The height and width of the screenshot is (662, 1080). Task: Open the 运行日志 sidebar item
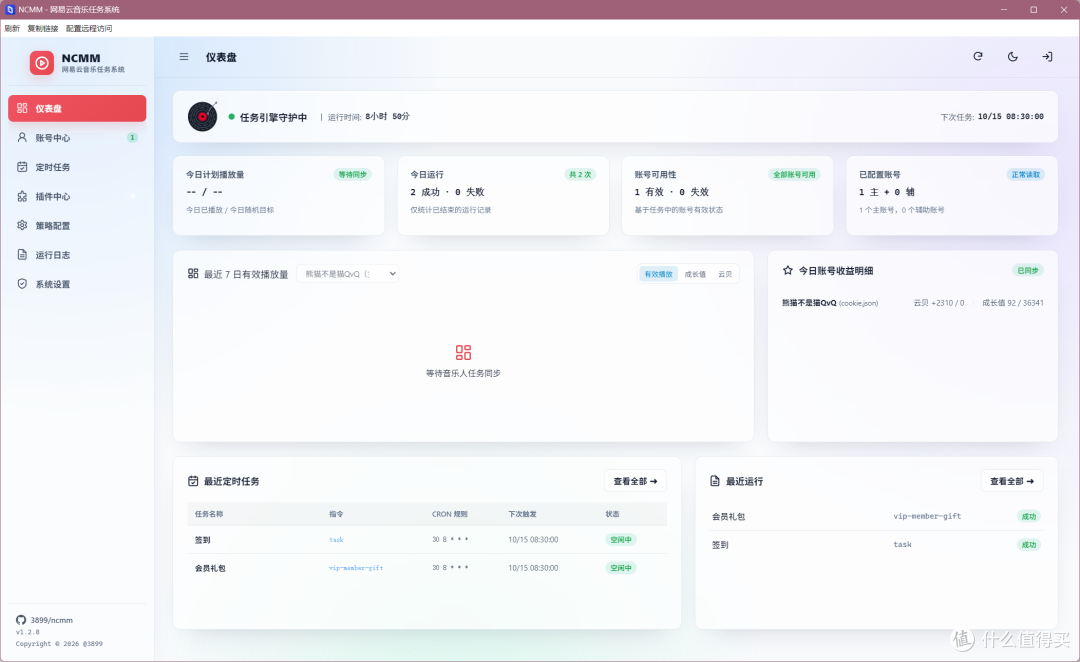77,255
